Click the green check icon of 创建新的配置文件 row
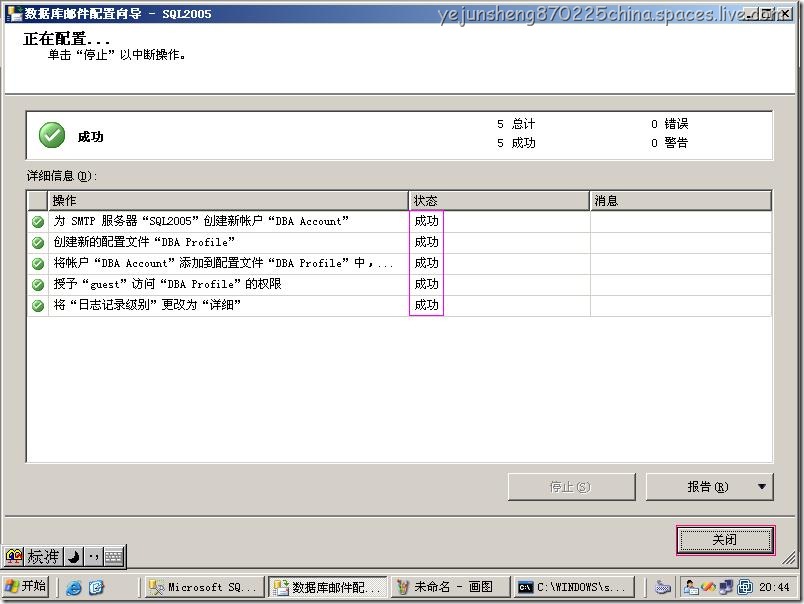The width and height of the screenshot is (804, 604). 38,243
